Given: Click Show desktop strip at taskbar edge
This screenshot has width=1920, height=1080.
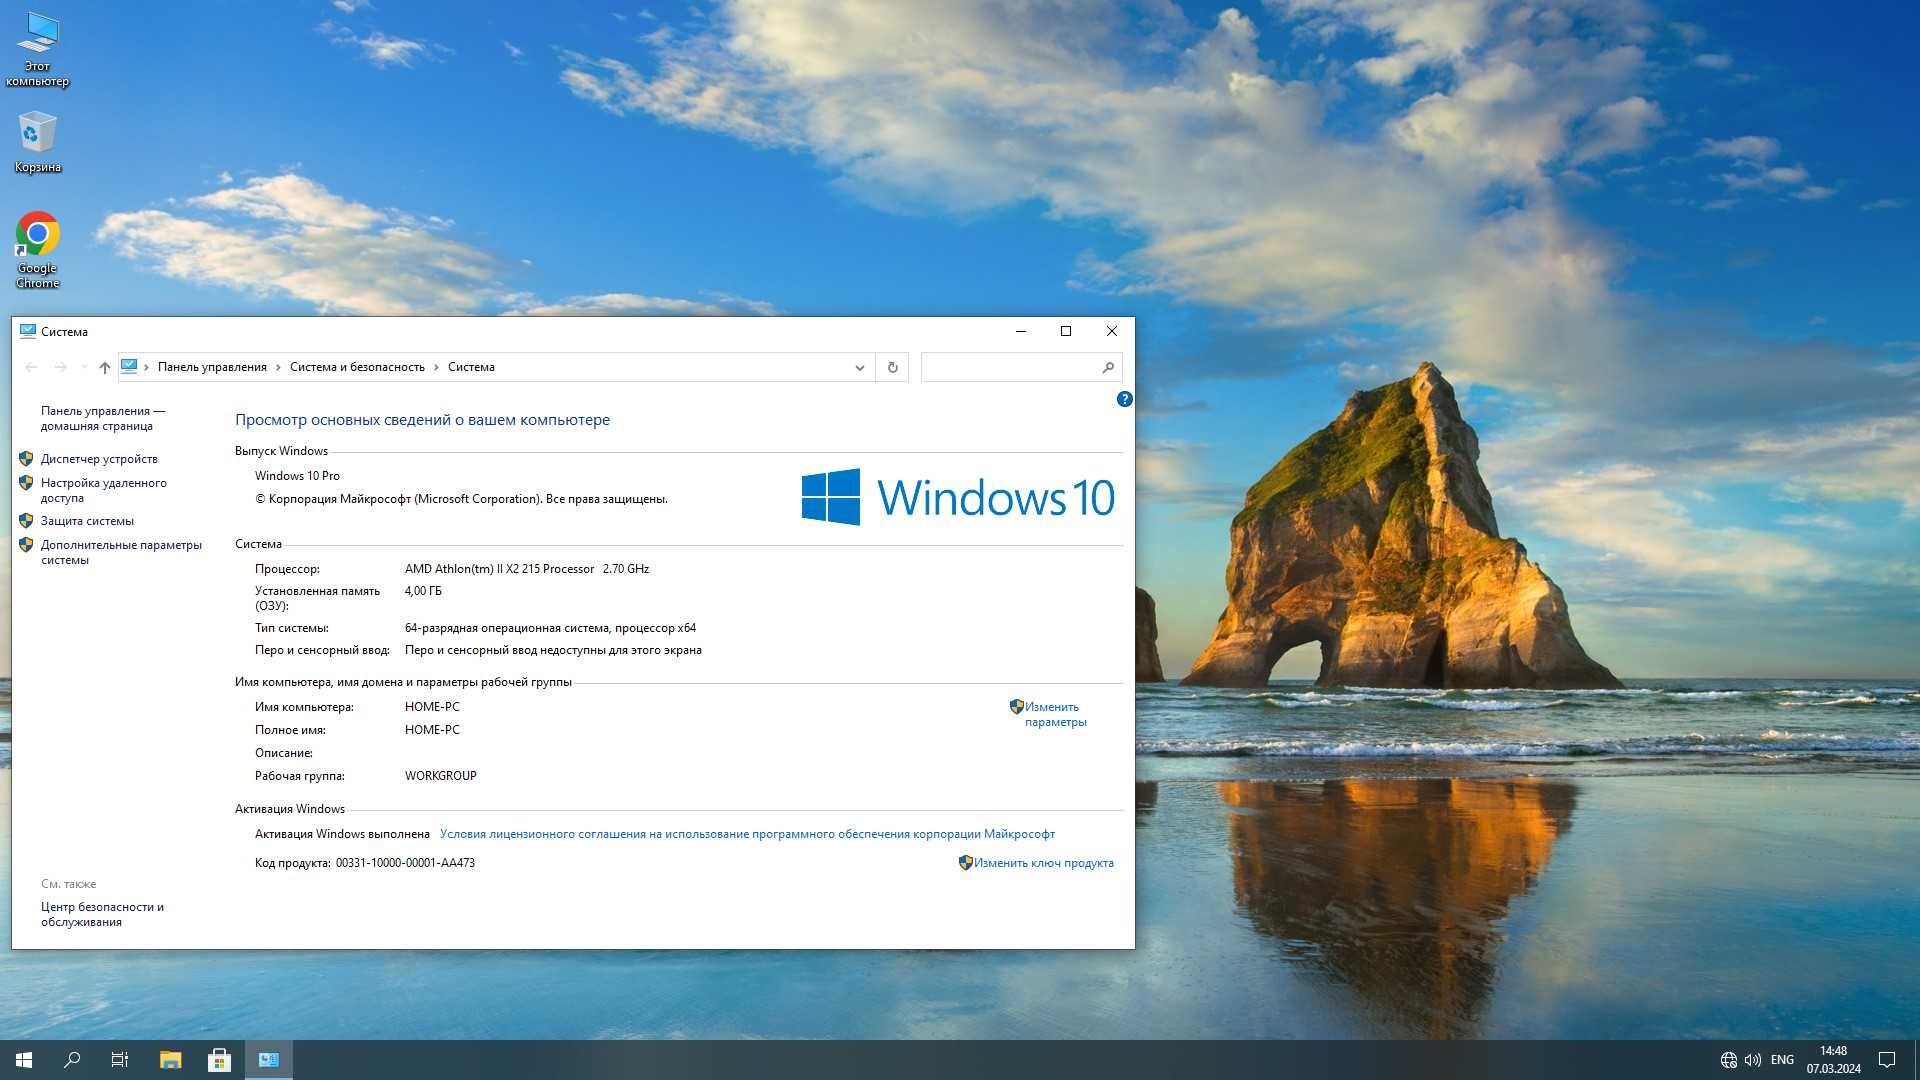Looking at the screenshot, I should (x=1917, y=1060).
